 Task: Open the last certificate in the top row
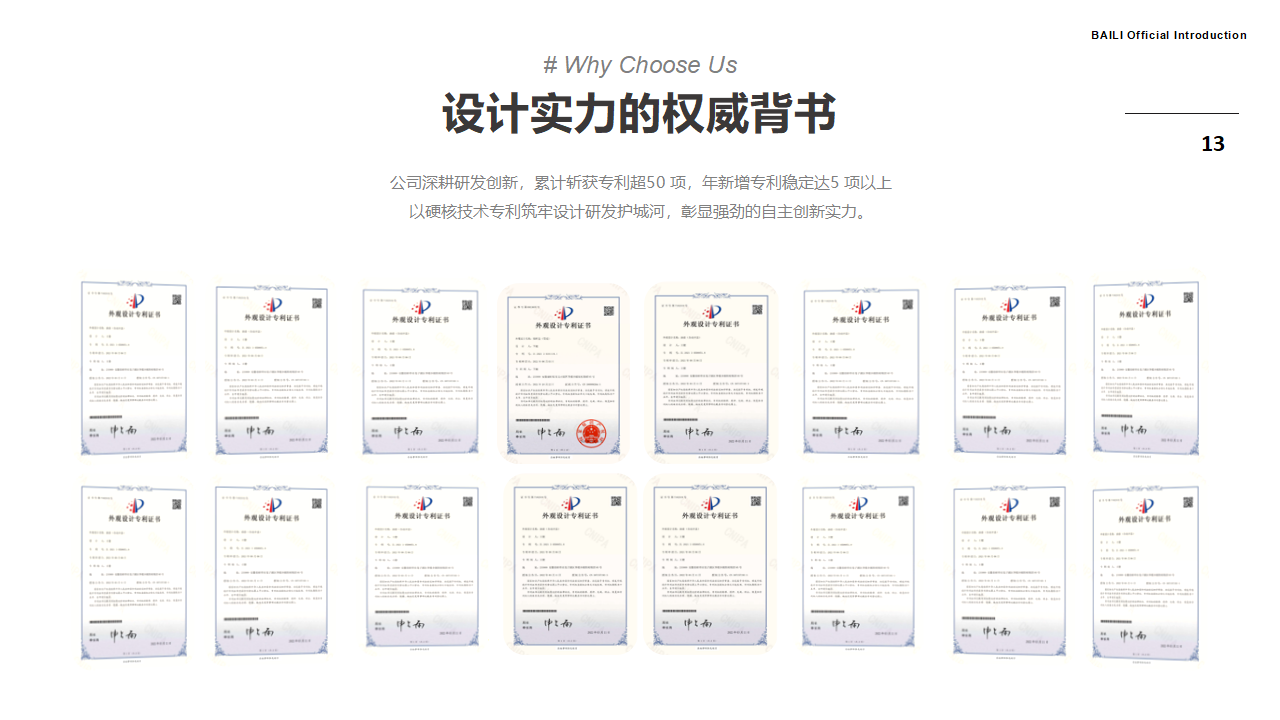[1146, 369]
